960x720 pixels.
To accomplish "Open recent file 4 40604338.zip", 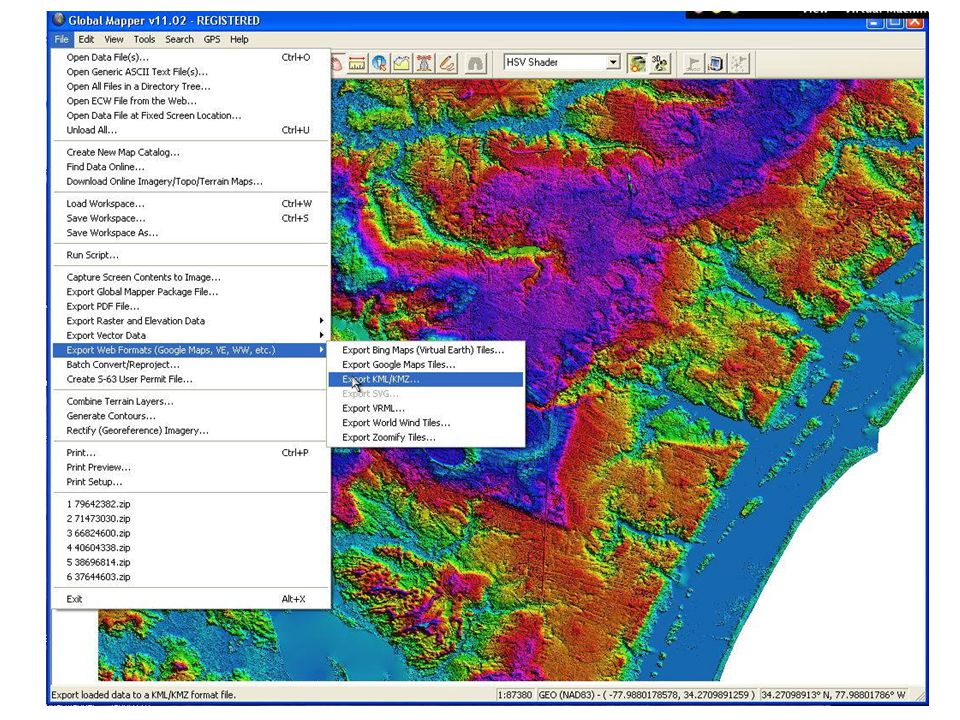I will [x=190, y=547].
